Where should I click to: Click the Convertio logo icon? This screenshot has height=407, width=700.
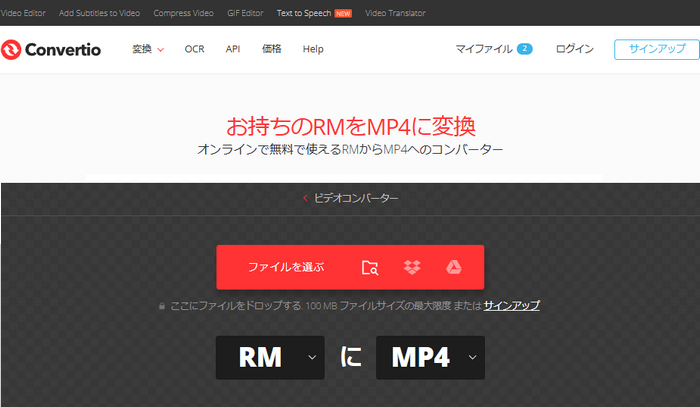coord(11,50)
